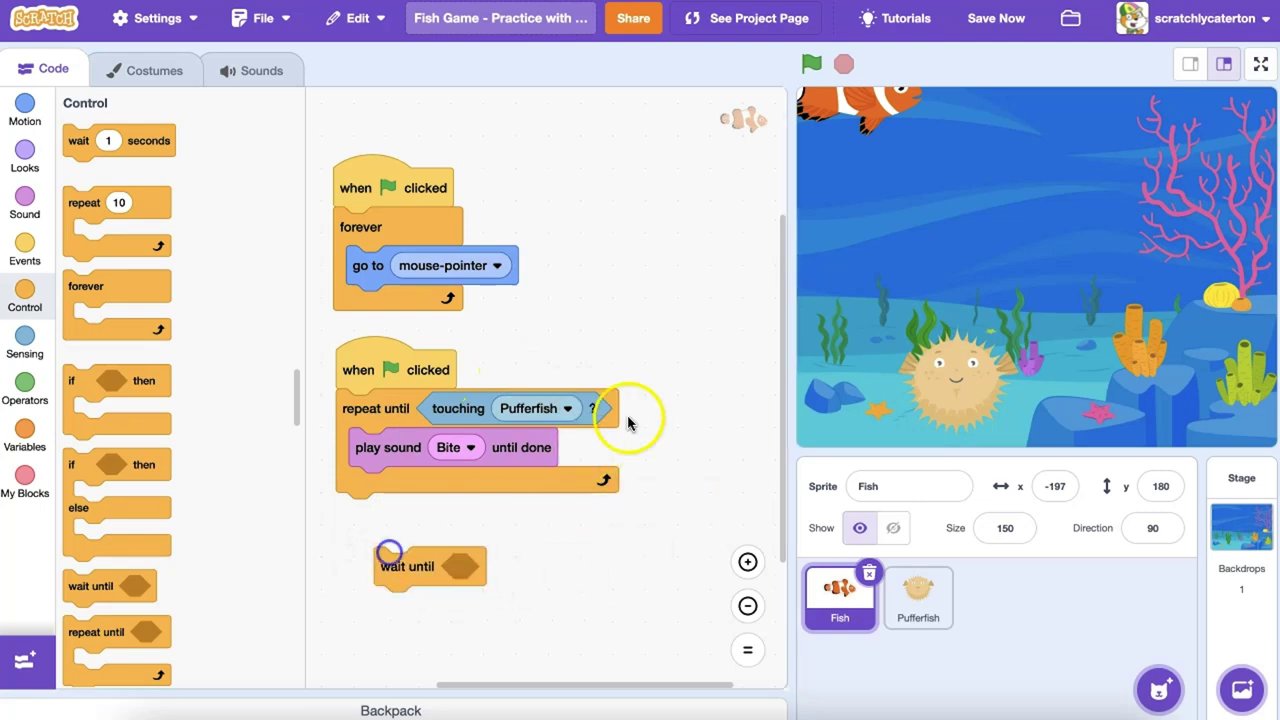Expand the mouse-pointer dropdown in go to block
Screen dimensions: 1280x720
coord(497,266)
